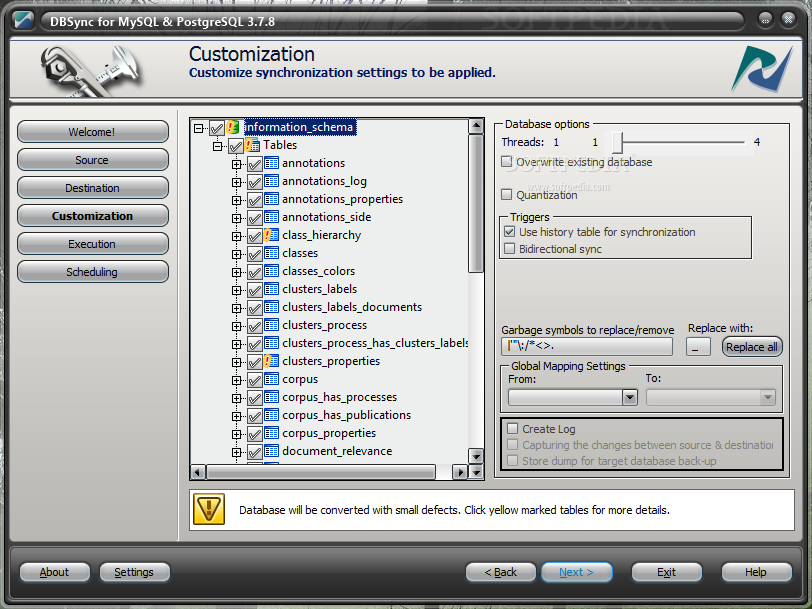Expand the class_hierarchy table node

pos(236,236)
